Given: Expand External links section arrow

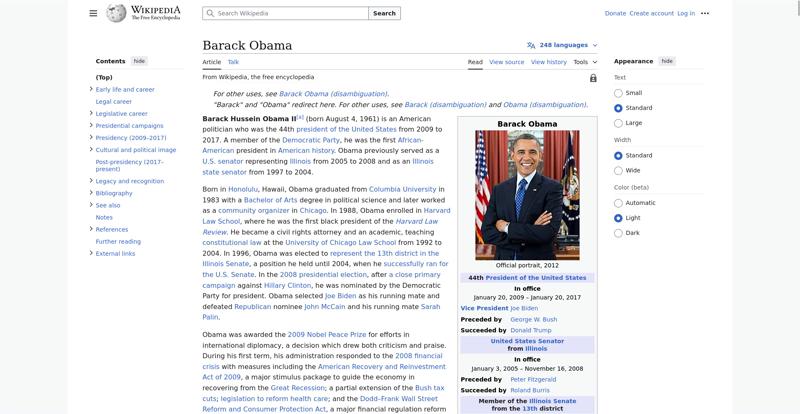Looking at the screenshot, I should [x=91, y=253].
